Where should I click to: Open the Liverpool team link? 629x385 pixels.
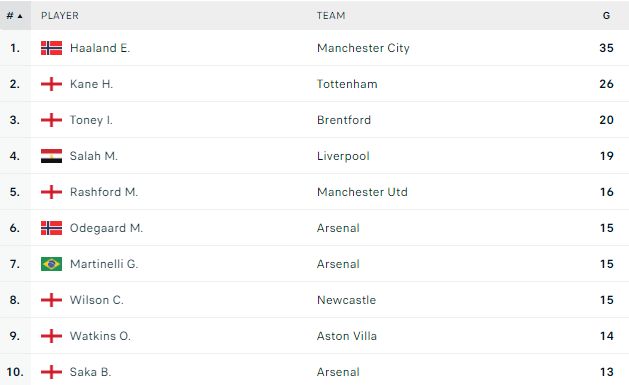(x=343, y=156)
